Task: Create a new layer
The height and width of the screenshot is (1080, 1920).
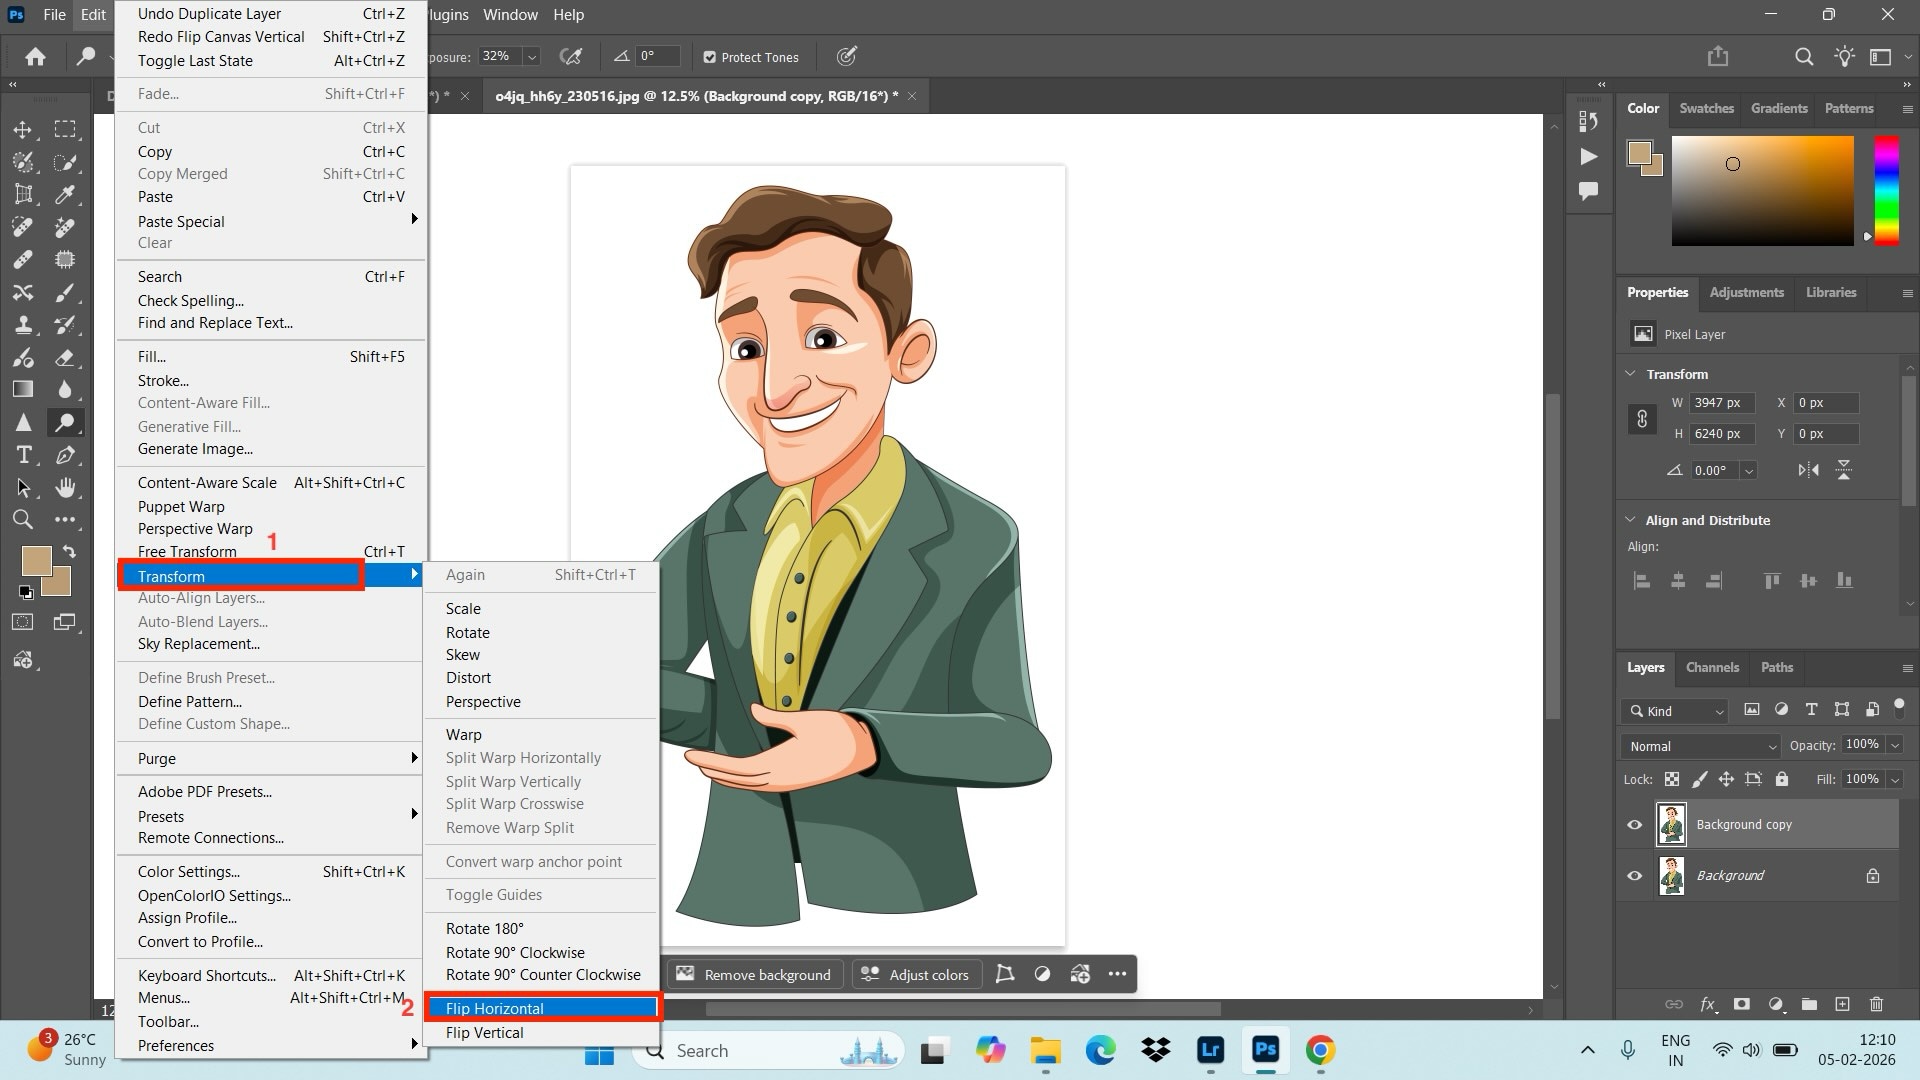Action: (x=1843, y=1005)
